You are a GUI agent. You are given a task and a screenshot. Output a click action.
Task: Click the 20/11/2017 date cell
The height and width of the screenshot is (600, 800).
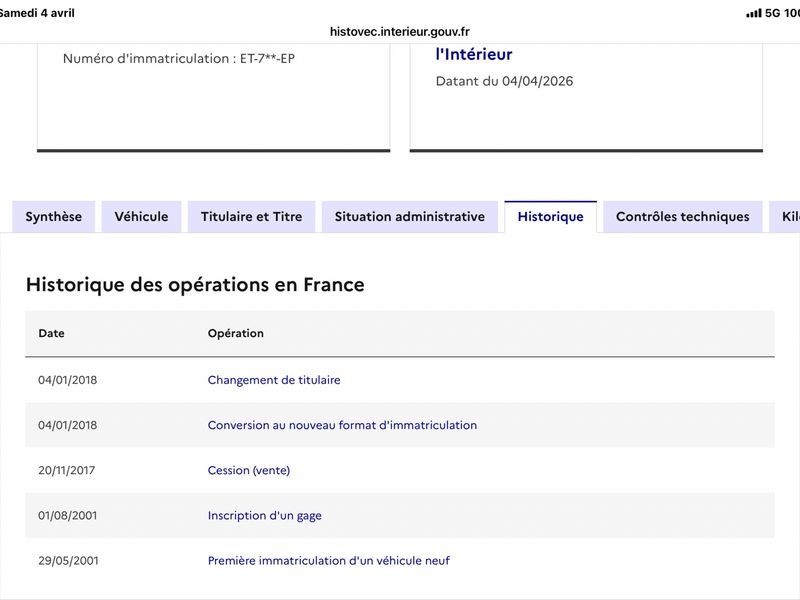(68, 470)
